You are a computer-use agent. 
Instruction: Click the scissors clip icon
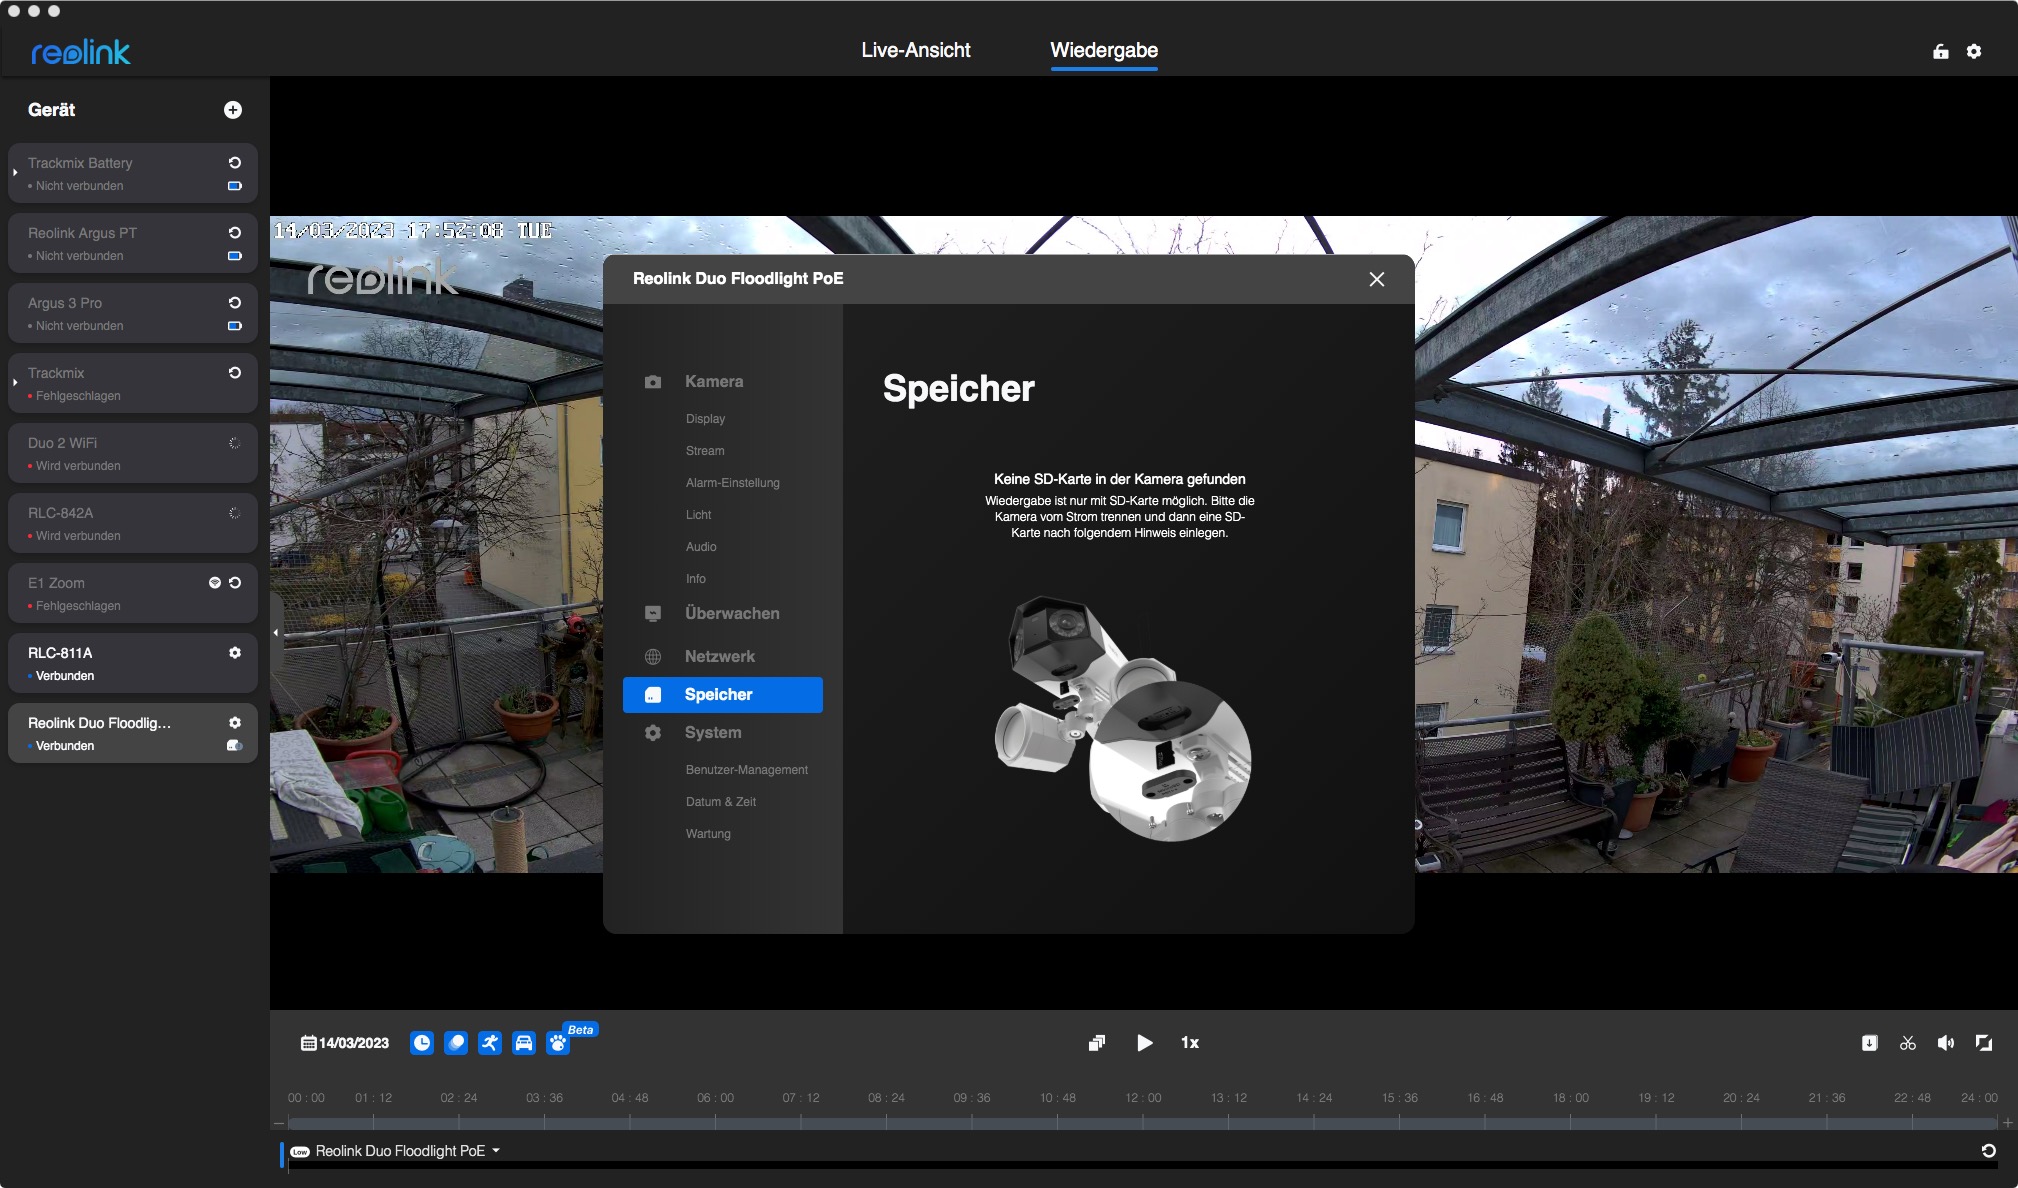[x=1908, y=1043]
